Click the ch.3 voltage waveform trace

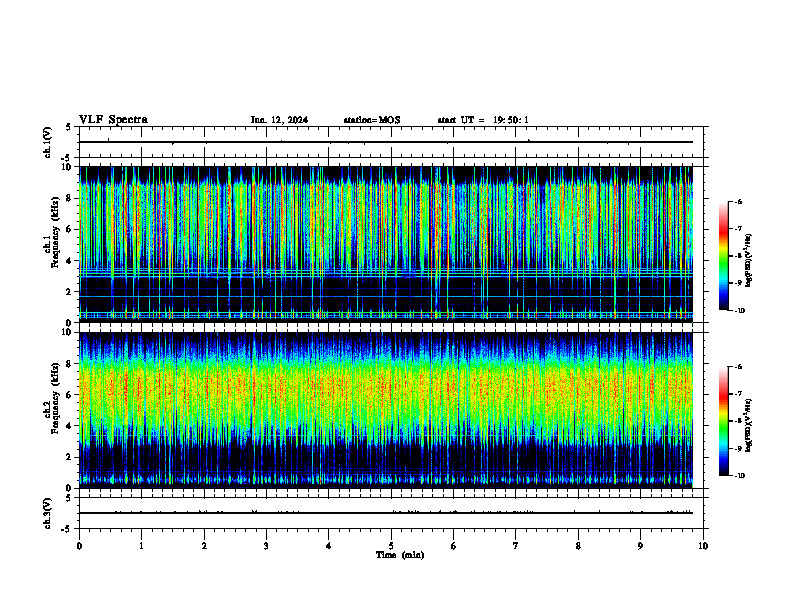(x=386, y=513)
